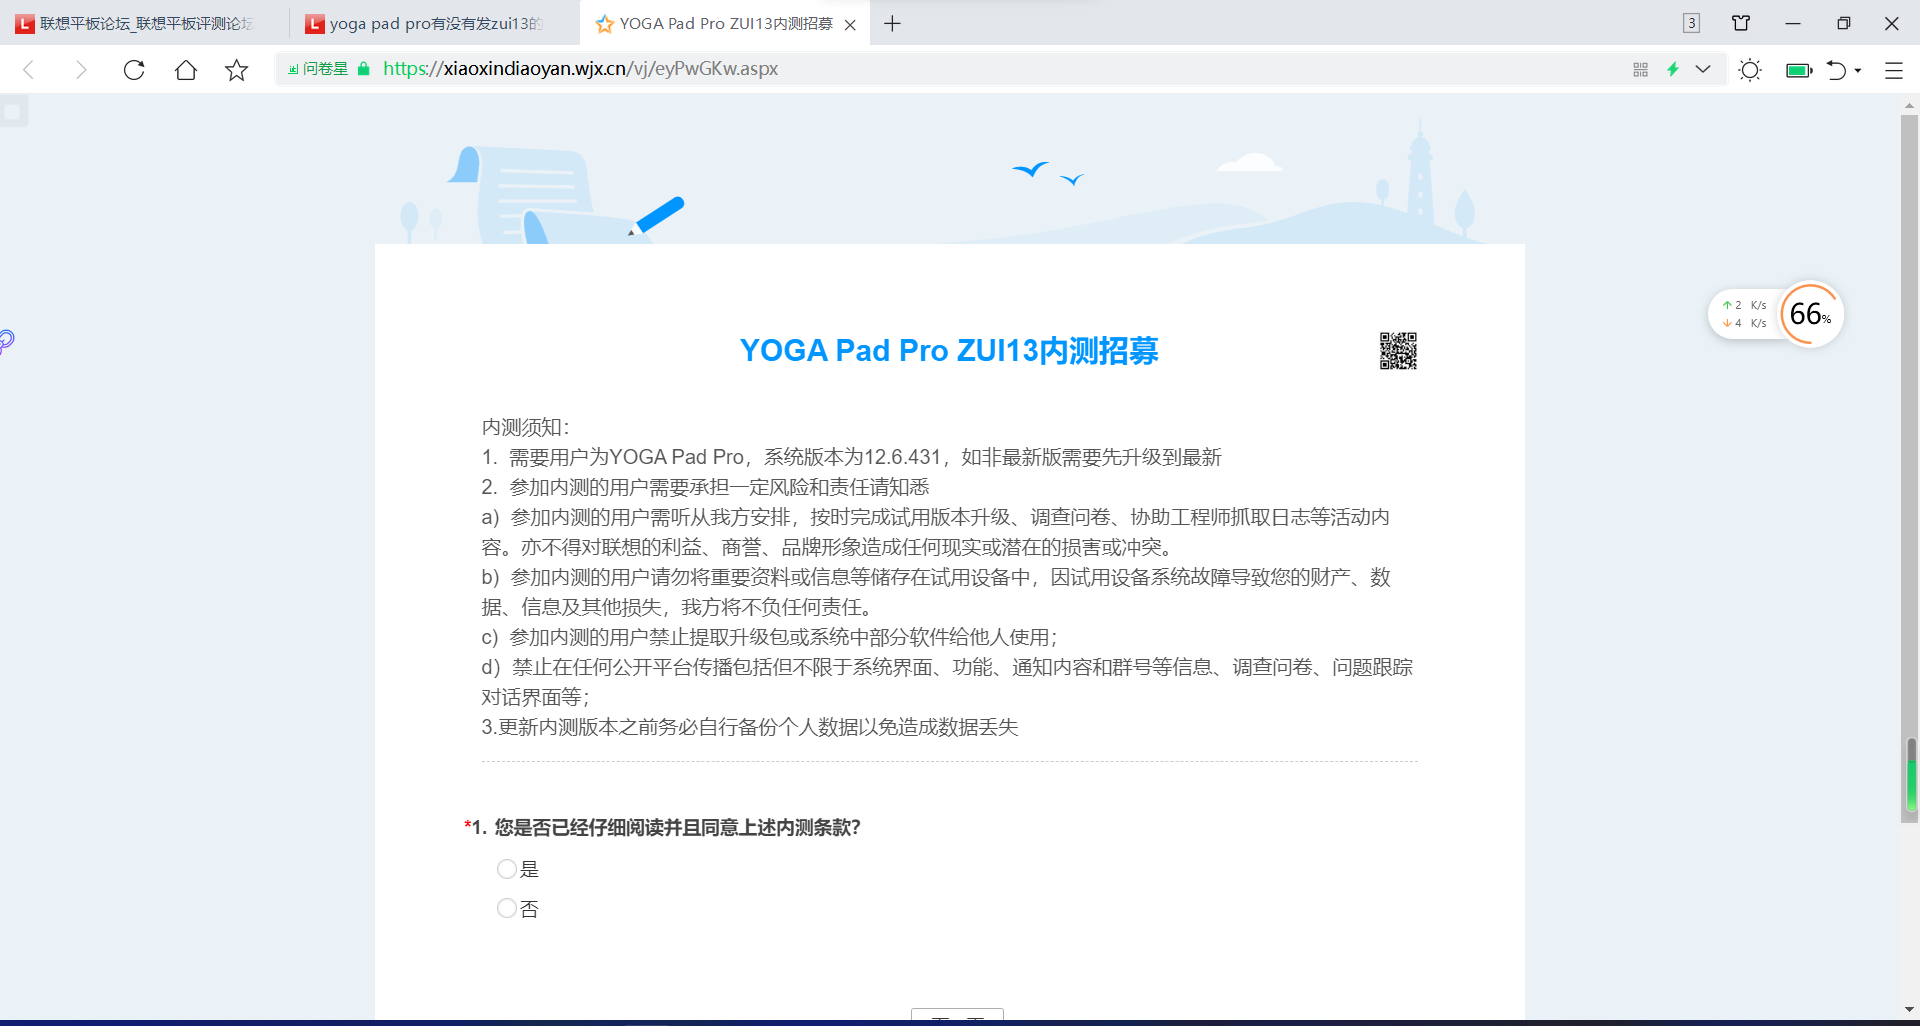This screenshot has width=1920, height=1026.
Task: Open the browser main menu
Action: (x=1893, y=70)
